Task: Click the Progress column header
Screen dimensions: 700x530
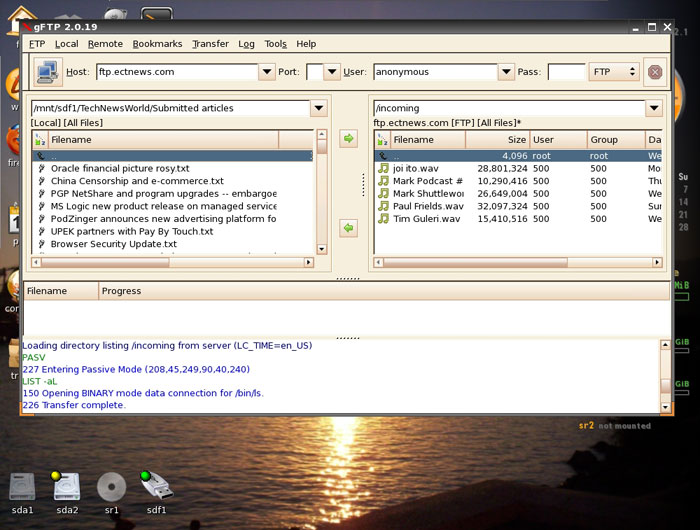Action: pos(384,291)
